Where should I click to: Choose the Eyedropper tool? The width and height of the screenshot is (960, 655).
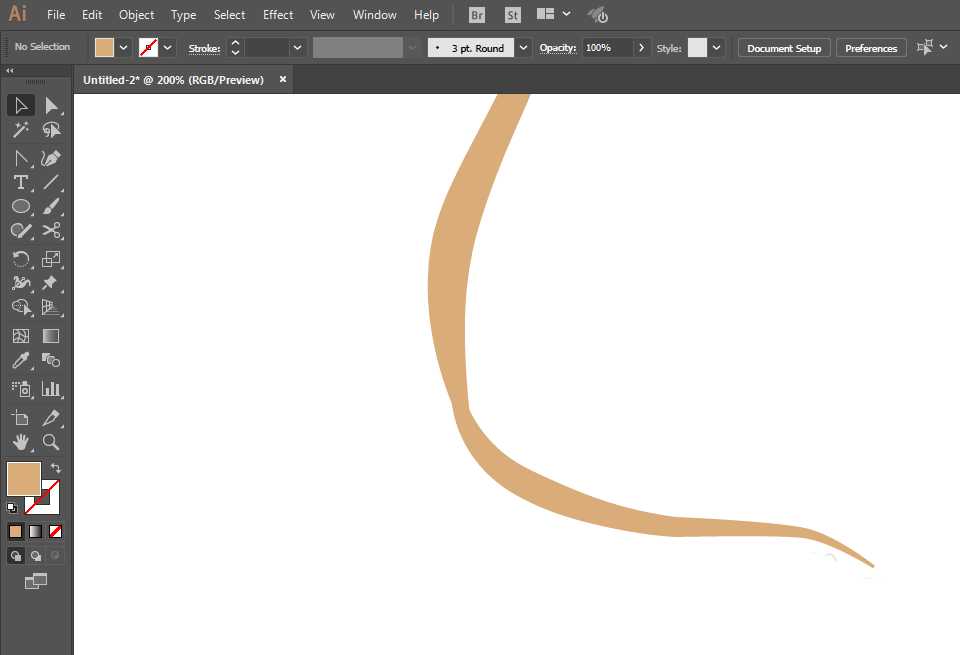[x=20, y=361]
